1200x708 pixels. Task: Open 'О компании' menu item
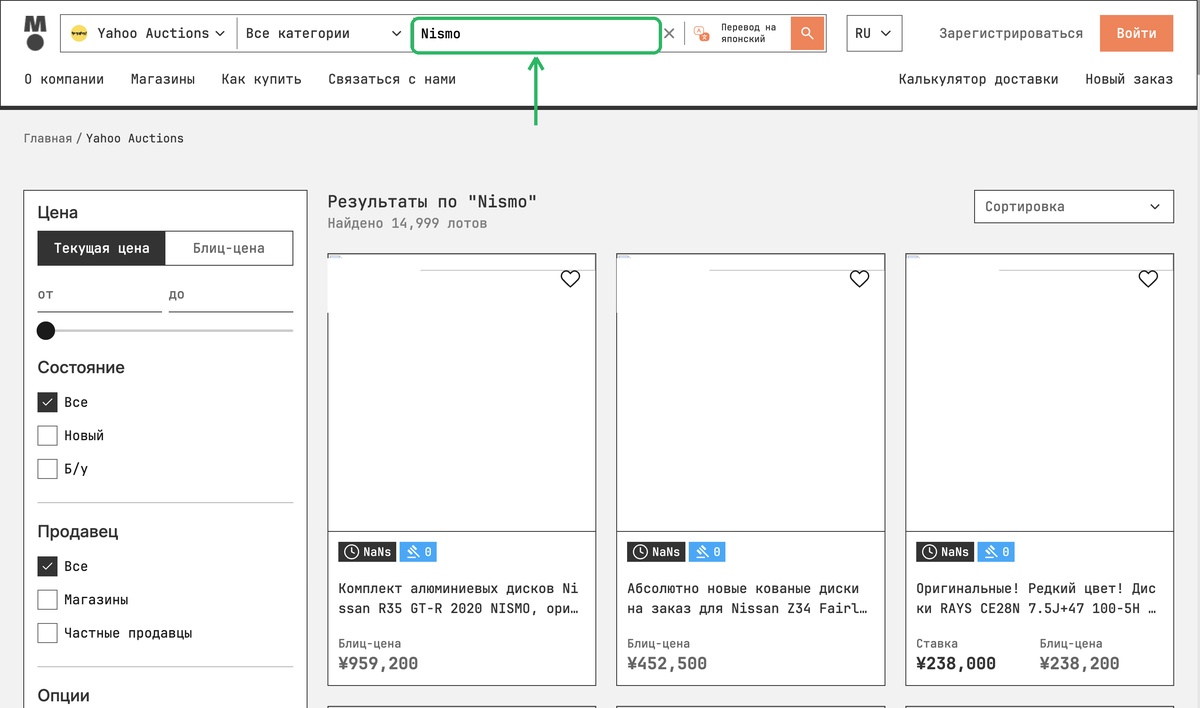pos(64,79)
